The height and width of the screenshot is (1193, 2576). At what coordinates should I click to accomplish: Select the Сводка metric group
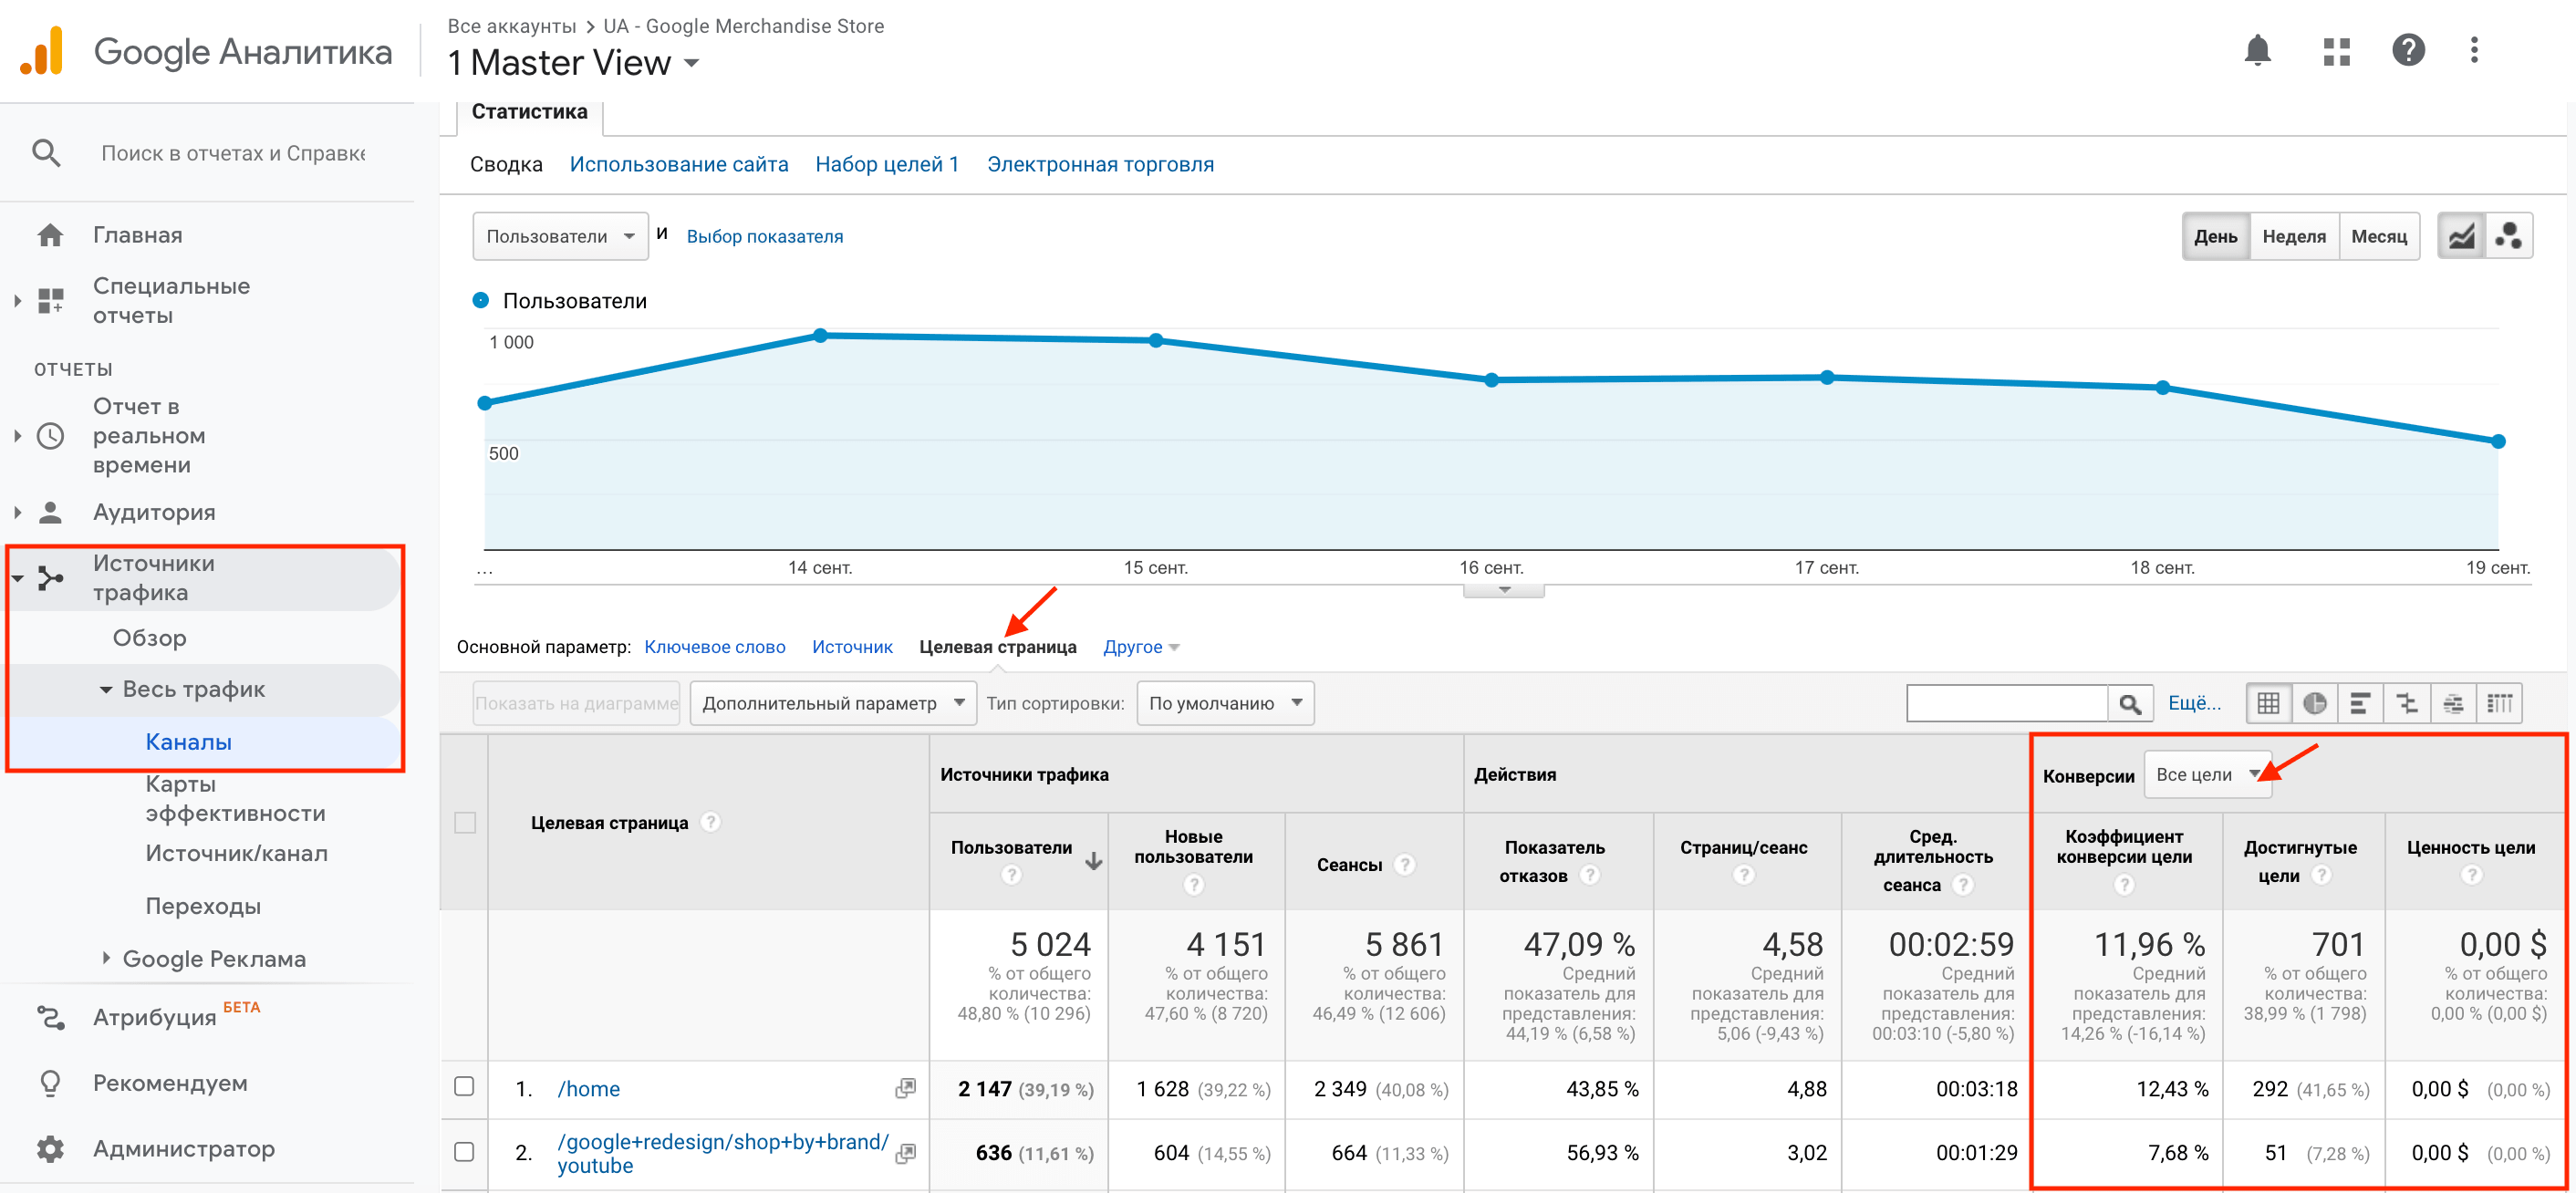pos(506,165)
